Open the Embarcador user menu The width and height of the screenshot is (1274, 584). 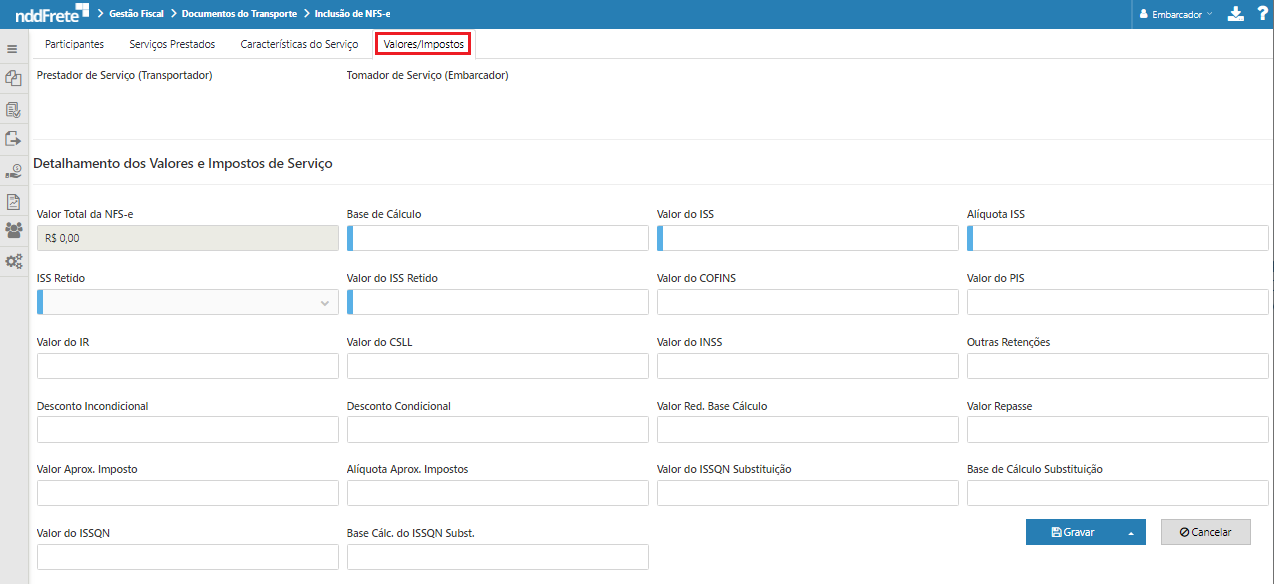click(x=1176, y=15)
